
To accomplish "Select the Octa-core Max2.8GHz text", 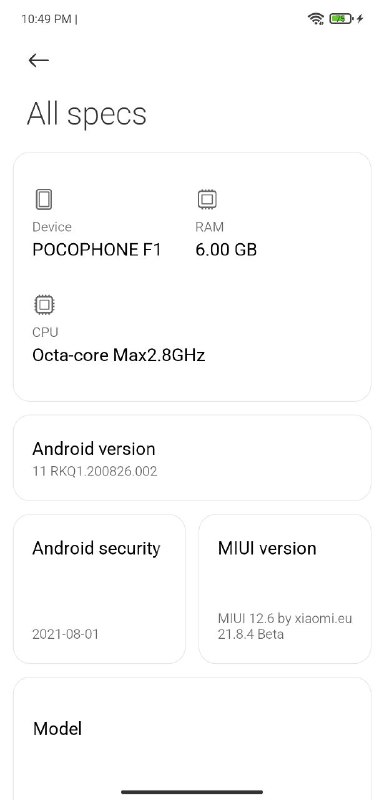I will (118, 355).
